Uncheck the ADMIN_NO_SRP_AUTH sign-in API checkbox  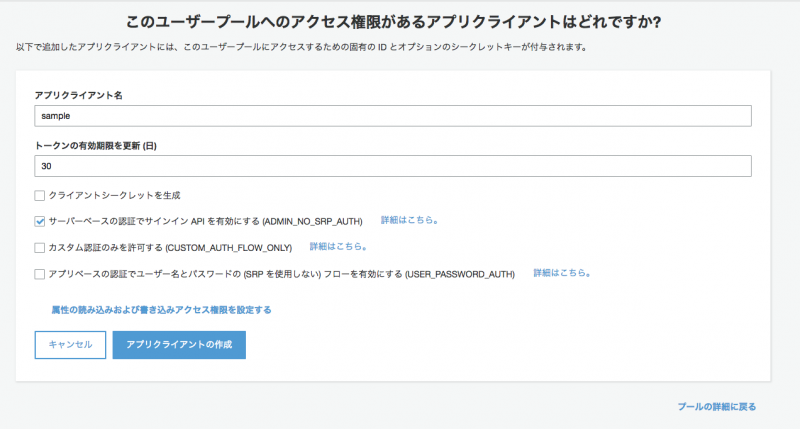point(40,221)
